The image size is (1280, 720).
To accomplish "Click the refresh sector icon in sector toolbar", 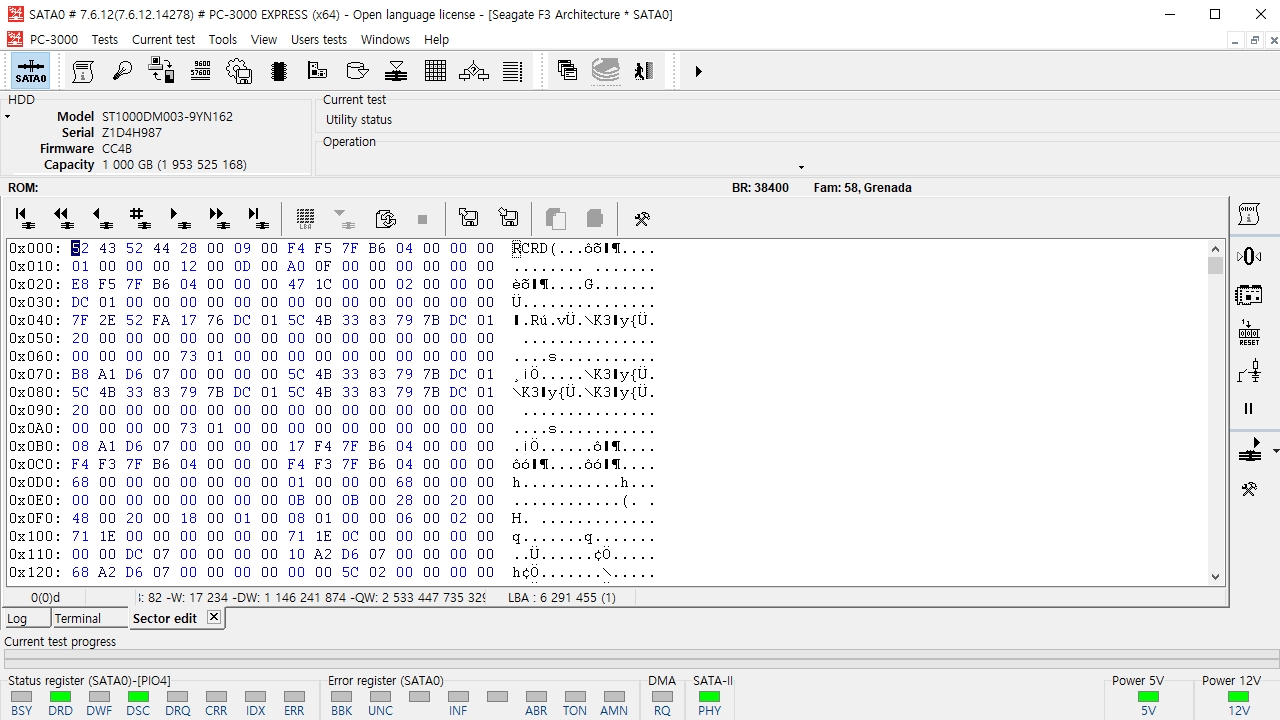I will [385, 218].
